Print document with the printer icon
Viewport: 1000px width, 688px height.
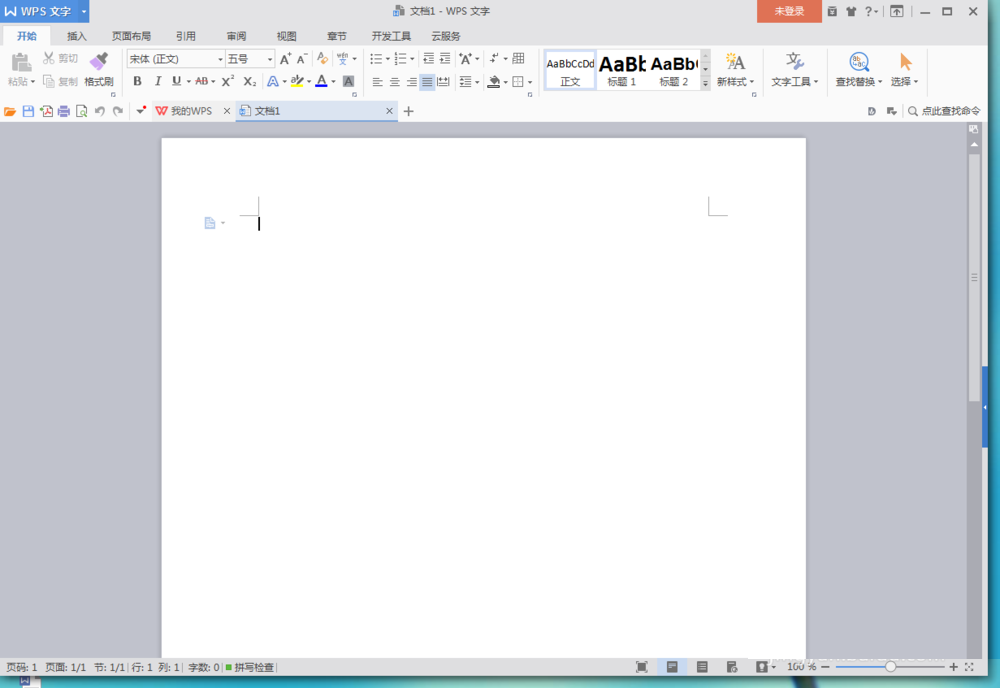pyautogui.click(x=64, y=111)
